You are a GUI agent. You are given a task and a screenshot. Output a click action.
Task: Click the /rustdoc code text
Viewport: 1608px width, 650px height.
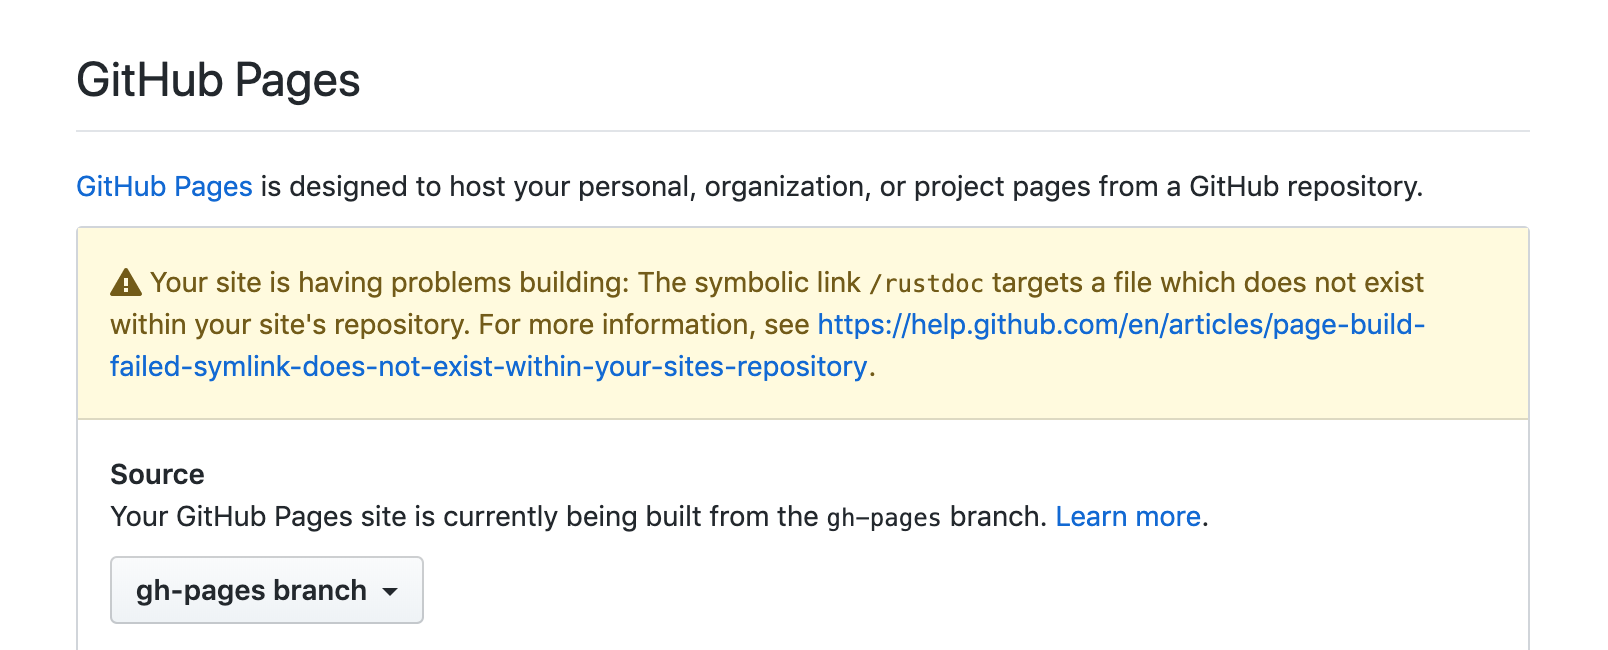coord(926,284)
